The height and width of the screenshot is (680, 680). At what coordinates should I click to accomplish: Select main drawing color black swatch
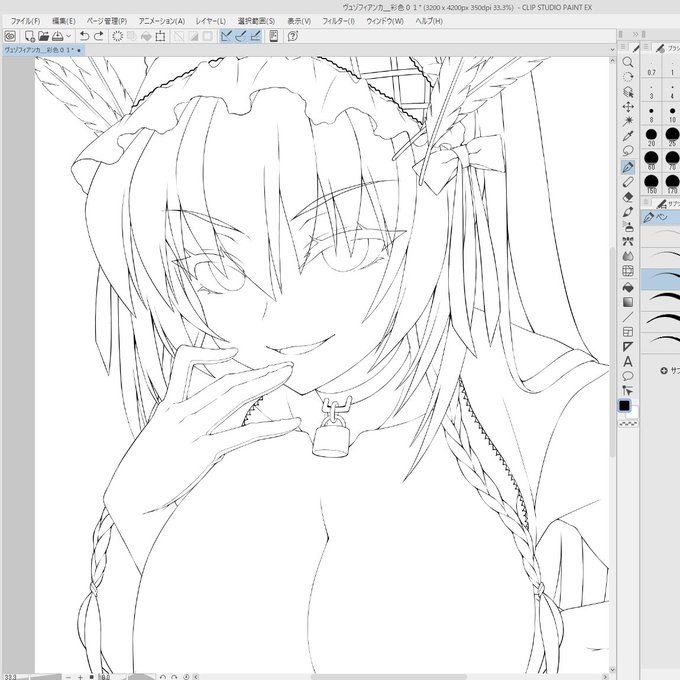coord(624,406)
